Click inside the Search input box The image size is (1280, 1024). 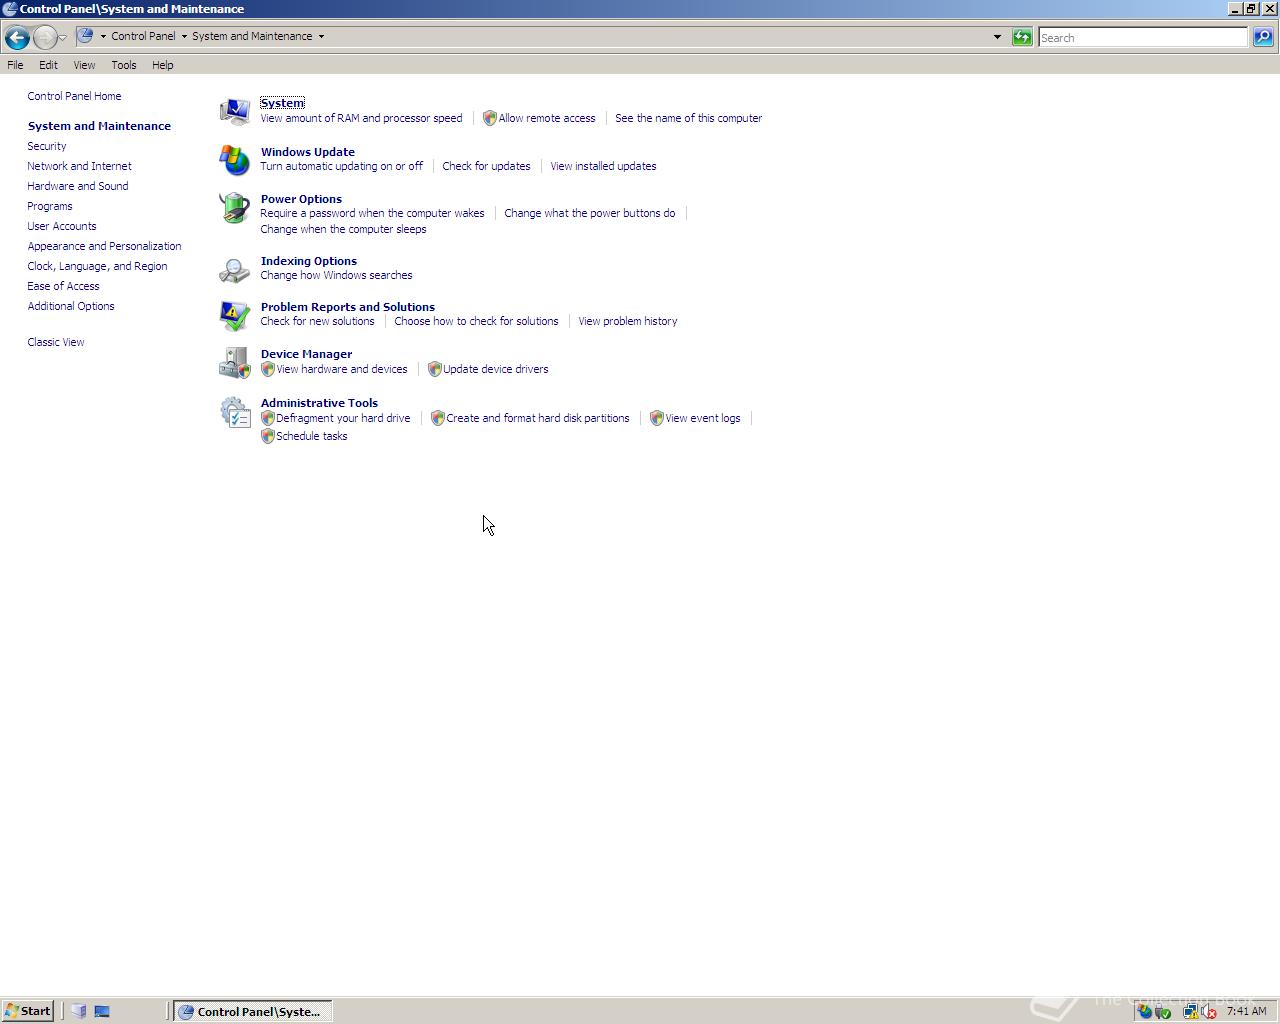pyautogui.click(x=1143, y=37)
